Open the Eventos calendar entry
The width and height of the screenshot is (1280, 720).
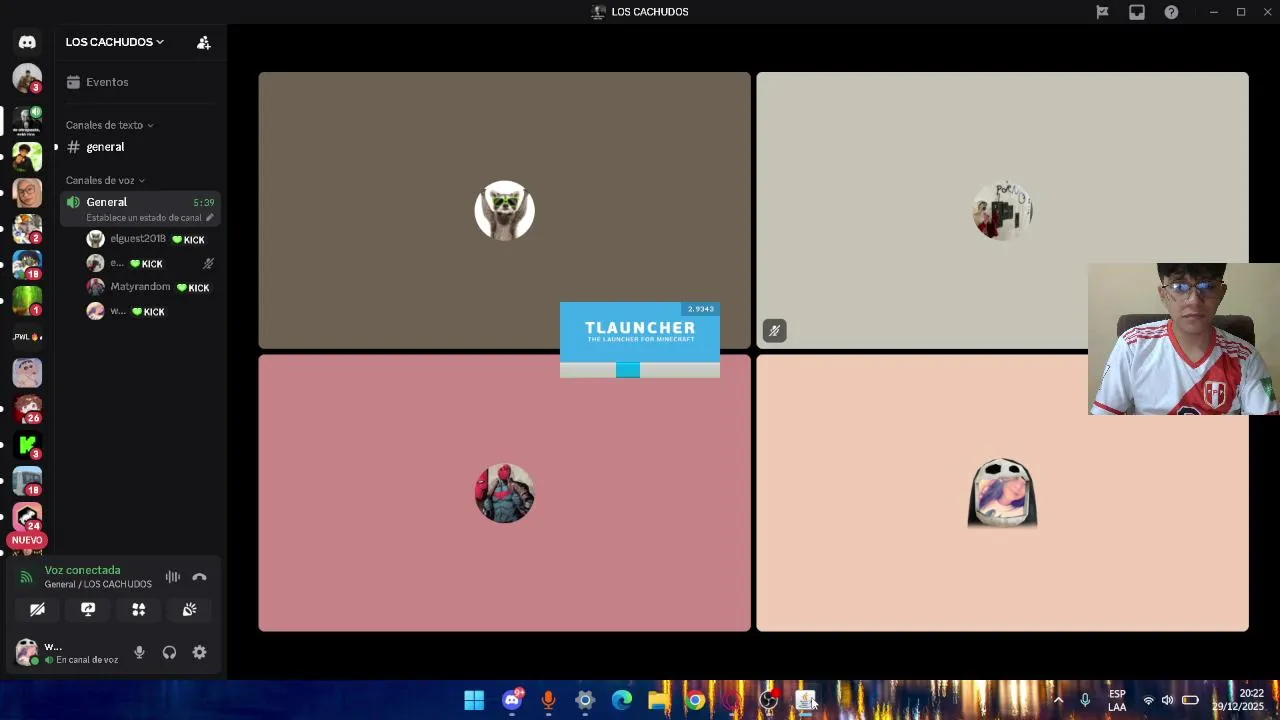click(140, 82)
